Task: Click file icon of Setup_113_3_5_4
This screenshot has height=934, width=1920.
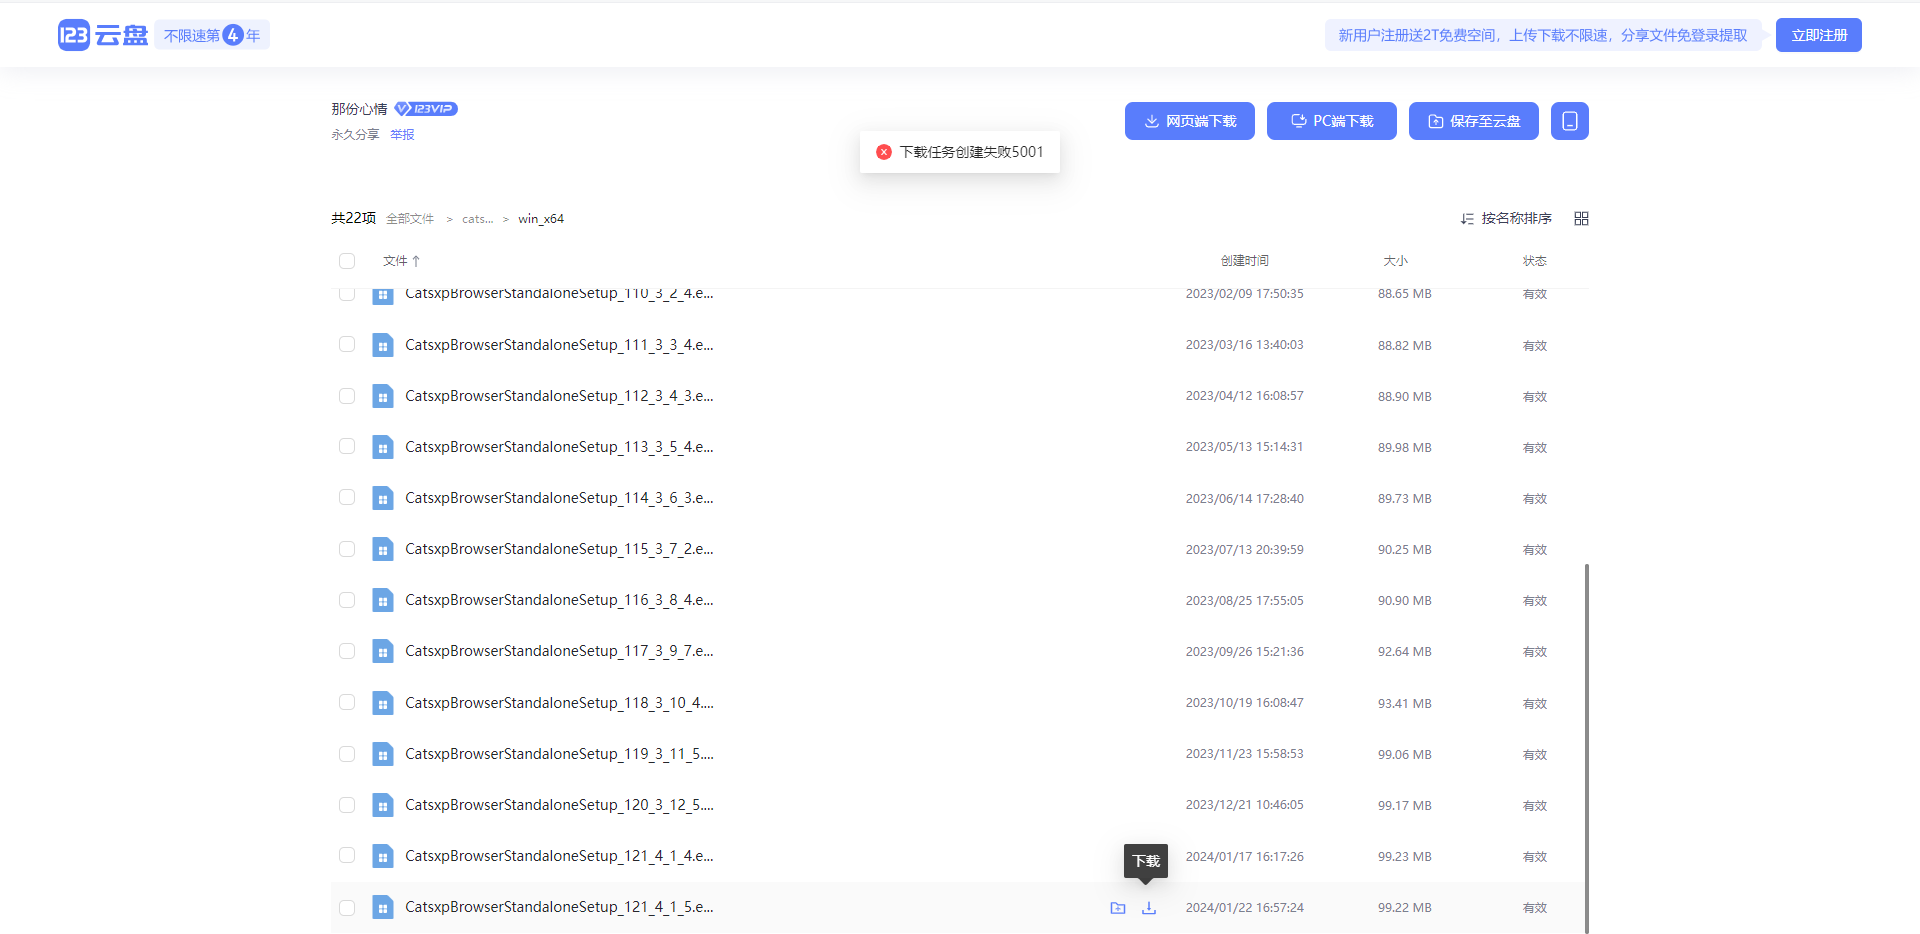Action: point(383,447)
